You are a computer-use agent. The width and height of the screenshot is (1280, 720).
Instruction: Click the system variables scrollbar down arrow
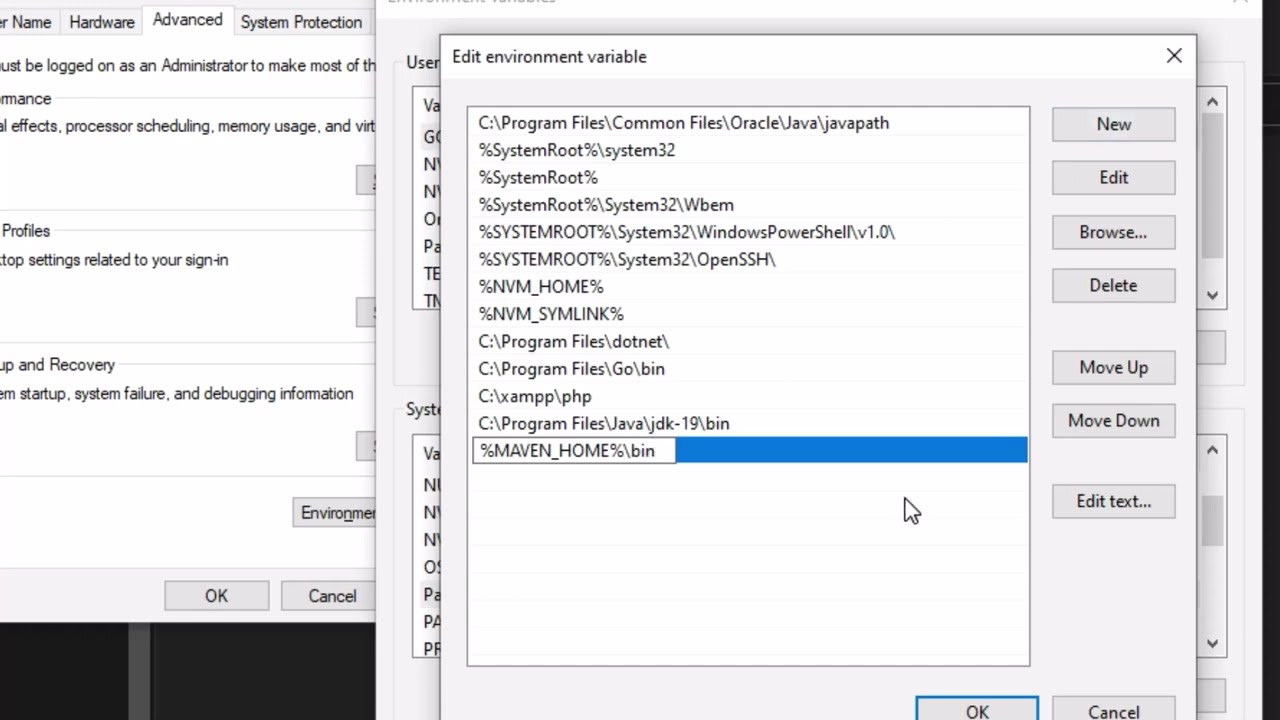pos(1212,643)
